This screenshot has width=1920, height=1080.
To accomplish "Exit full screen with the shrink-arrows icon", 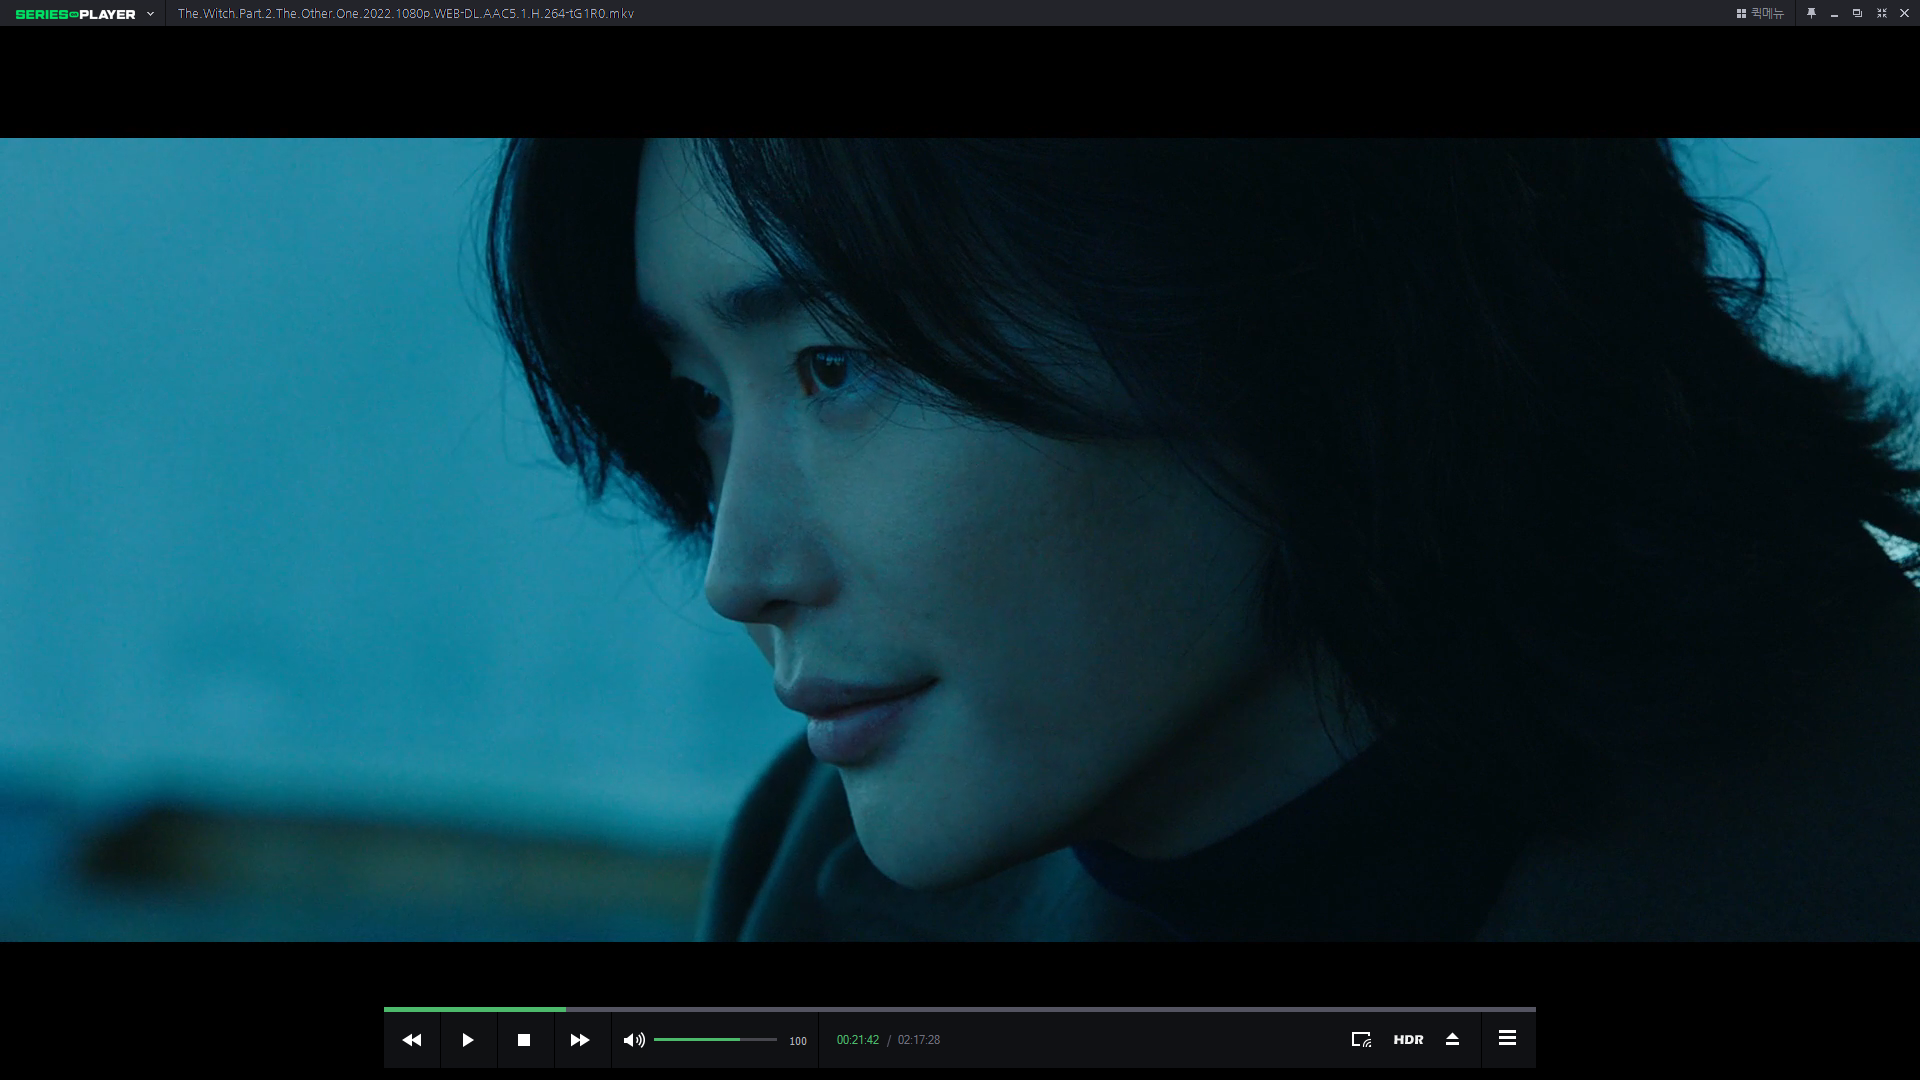I will coord(1881,14).
